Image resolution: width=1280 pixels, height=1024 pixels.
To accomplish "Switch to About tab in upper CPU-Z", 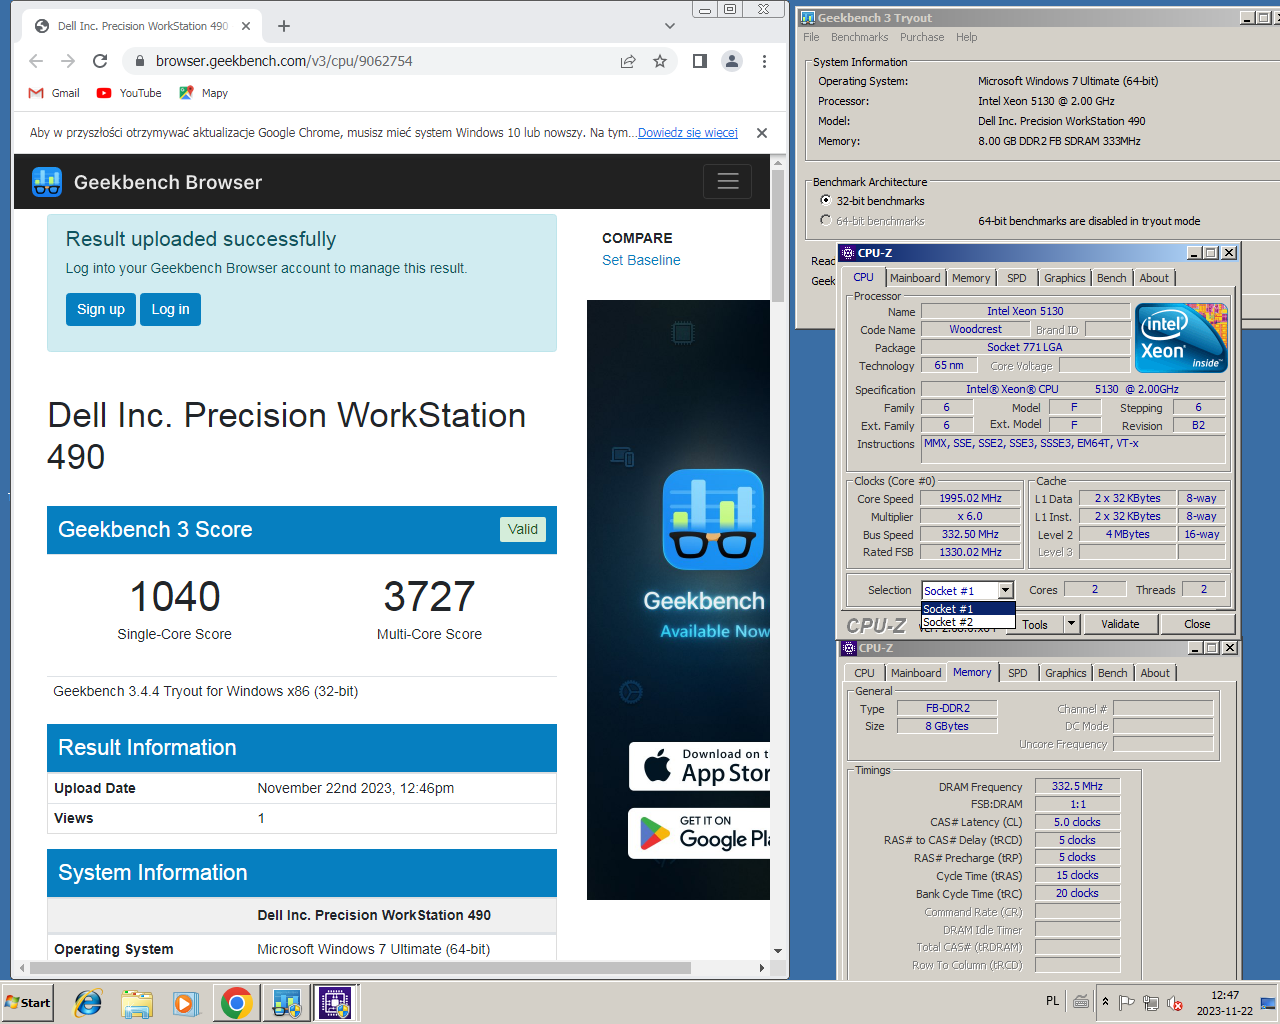I will pyautogui.click(x=1154, y=278).
